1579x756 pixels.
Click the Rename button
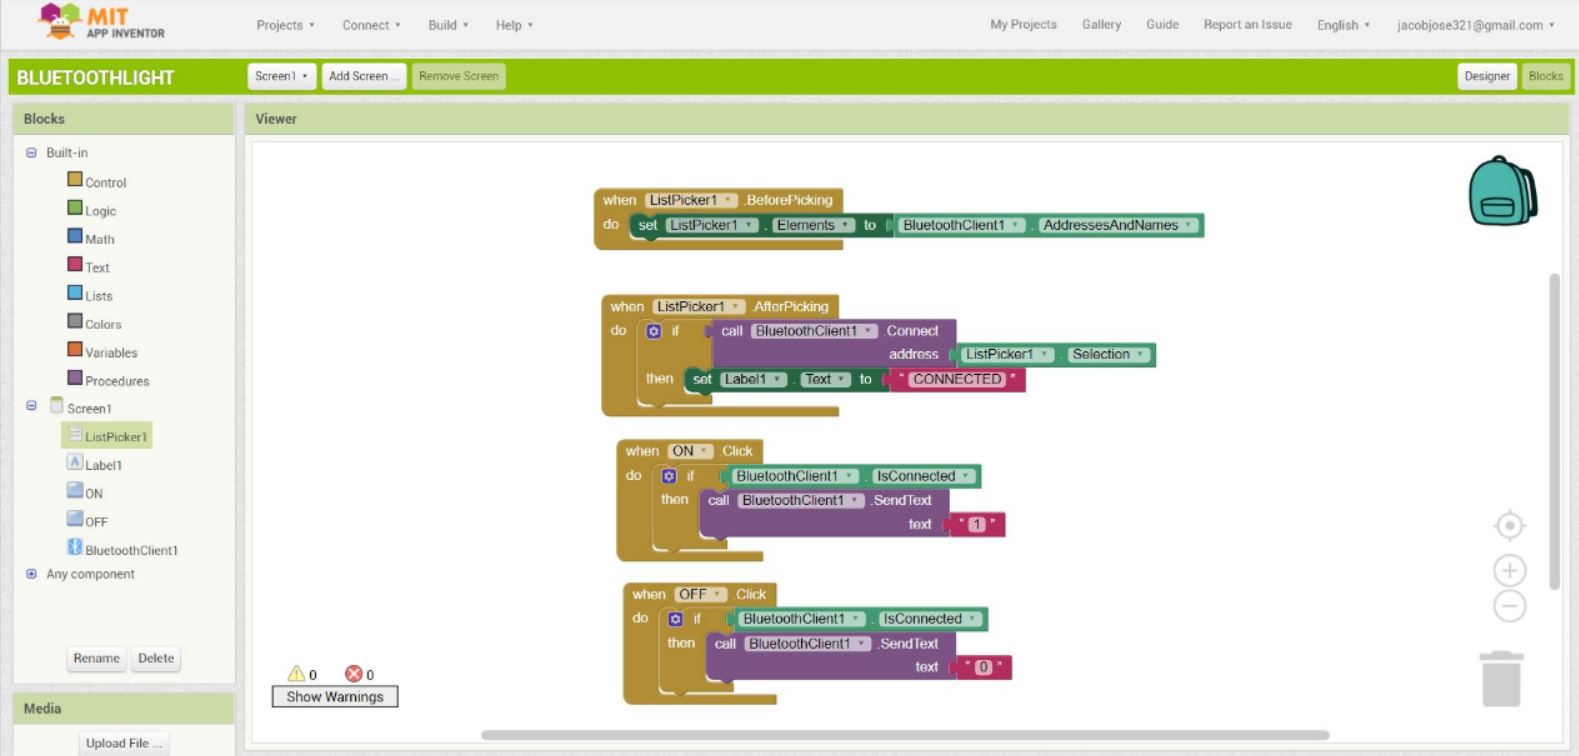pyautogui.click(x=96, y=658)
